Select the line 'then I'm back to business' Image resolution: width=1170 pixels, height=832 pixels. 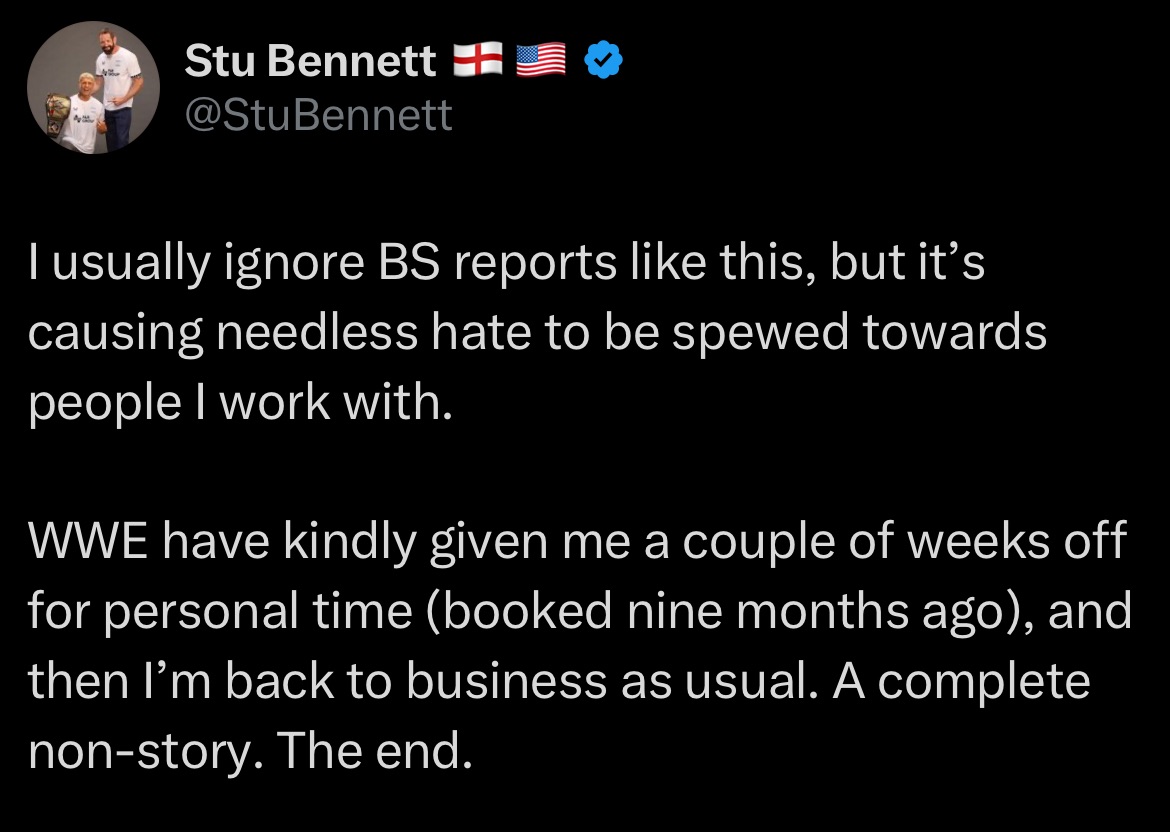click(560, 681)
